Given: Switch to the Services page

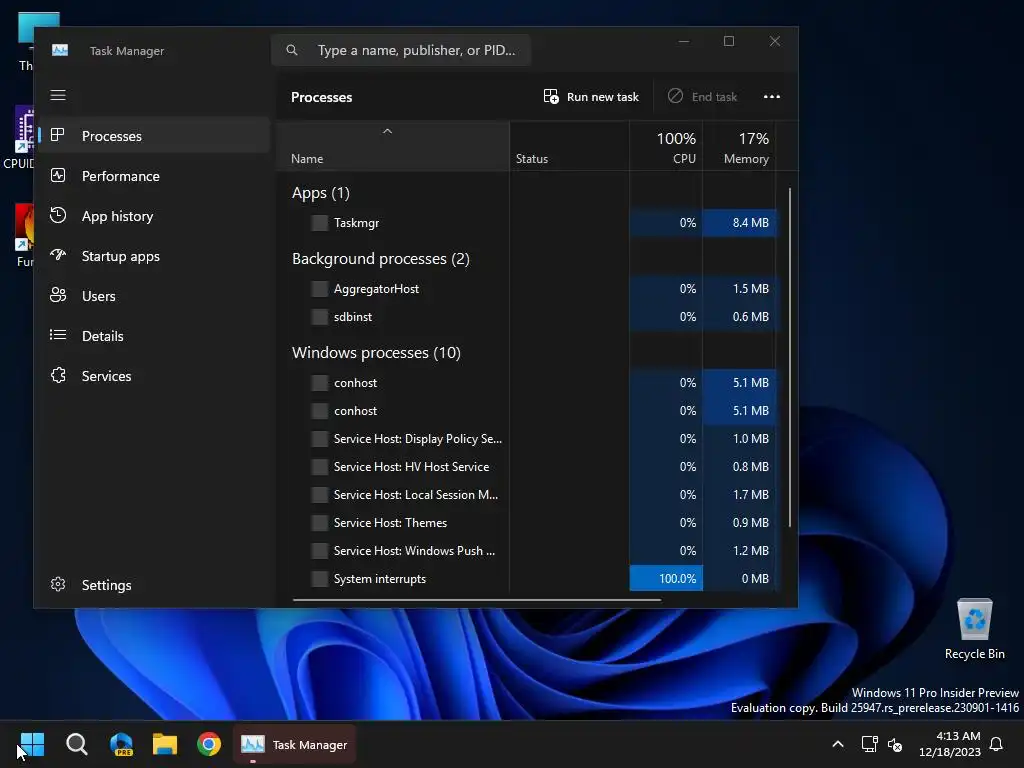Looking at the screenshot, I should coord(155,376).
